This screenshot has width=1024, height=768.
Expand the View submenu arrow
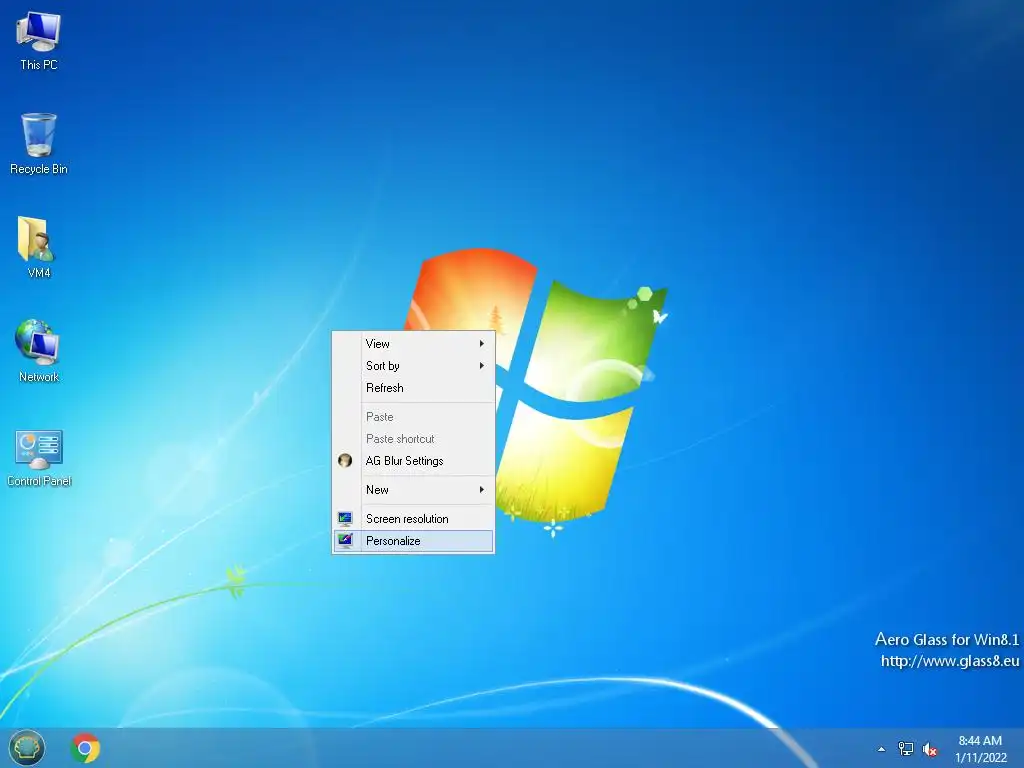coord(482,344)
